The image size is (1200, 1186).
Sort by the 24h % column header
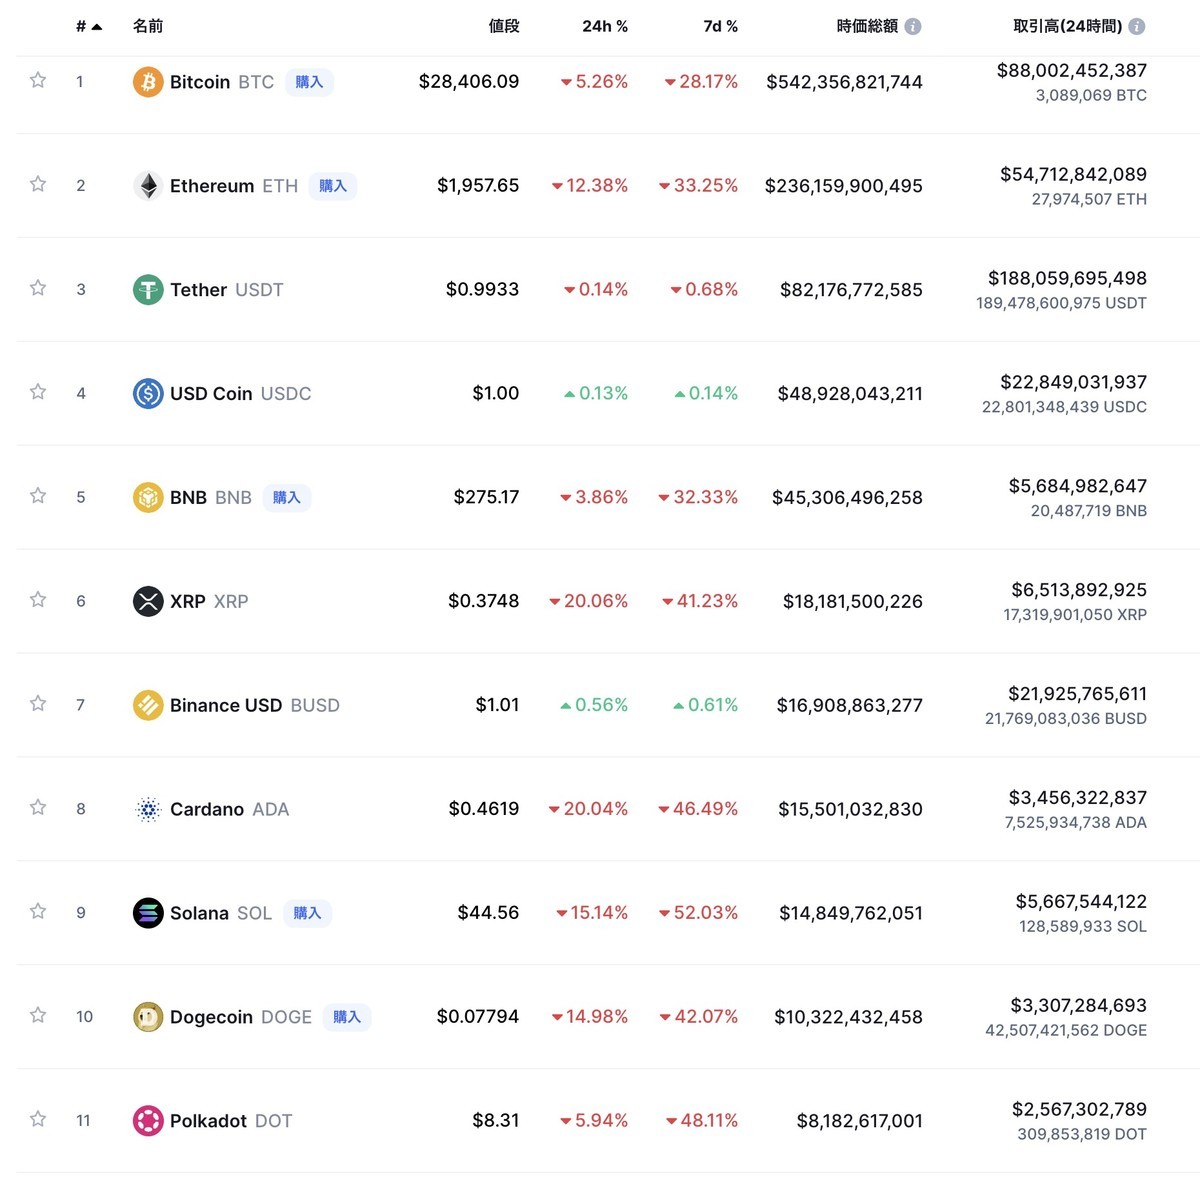point(605,26)
